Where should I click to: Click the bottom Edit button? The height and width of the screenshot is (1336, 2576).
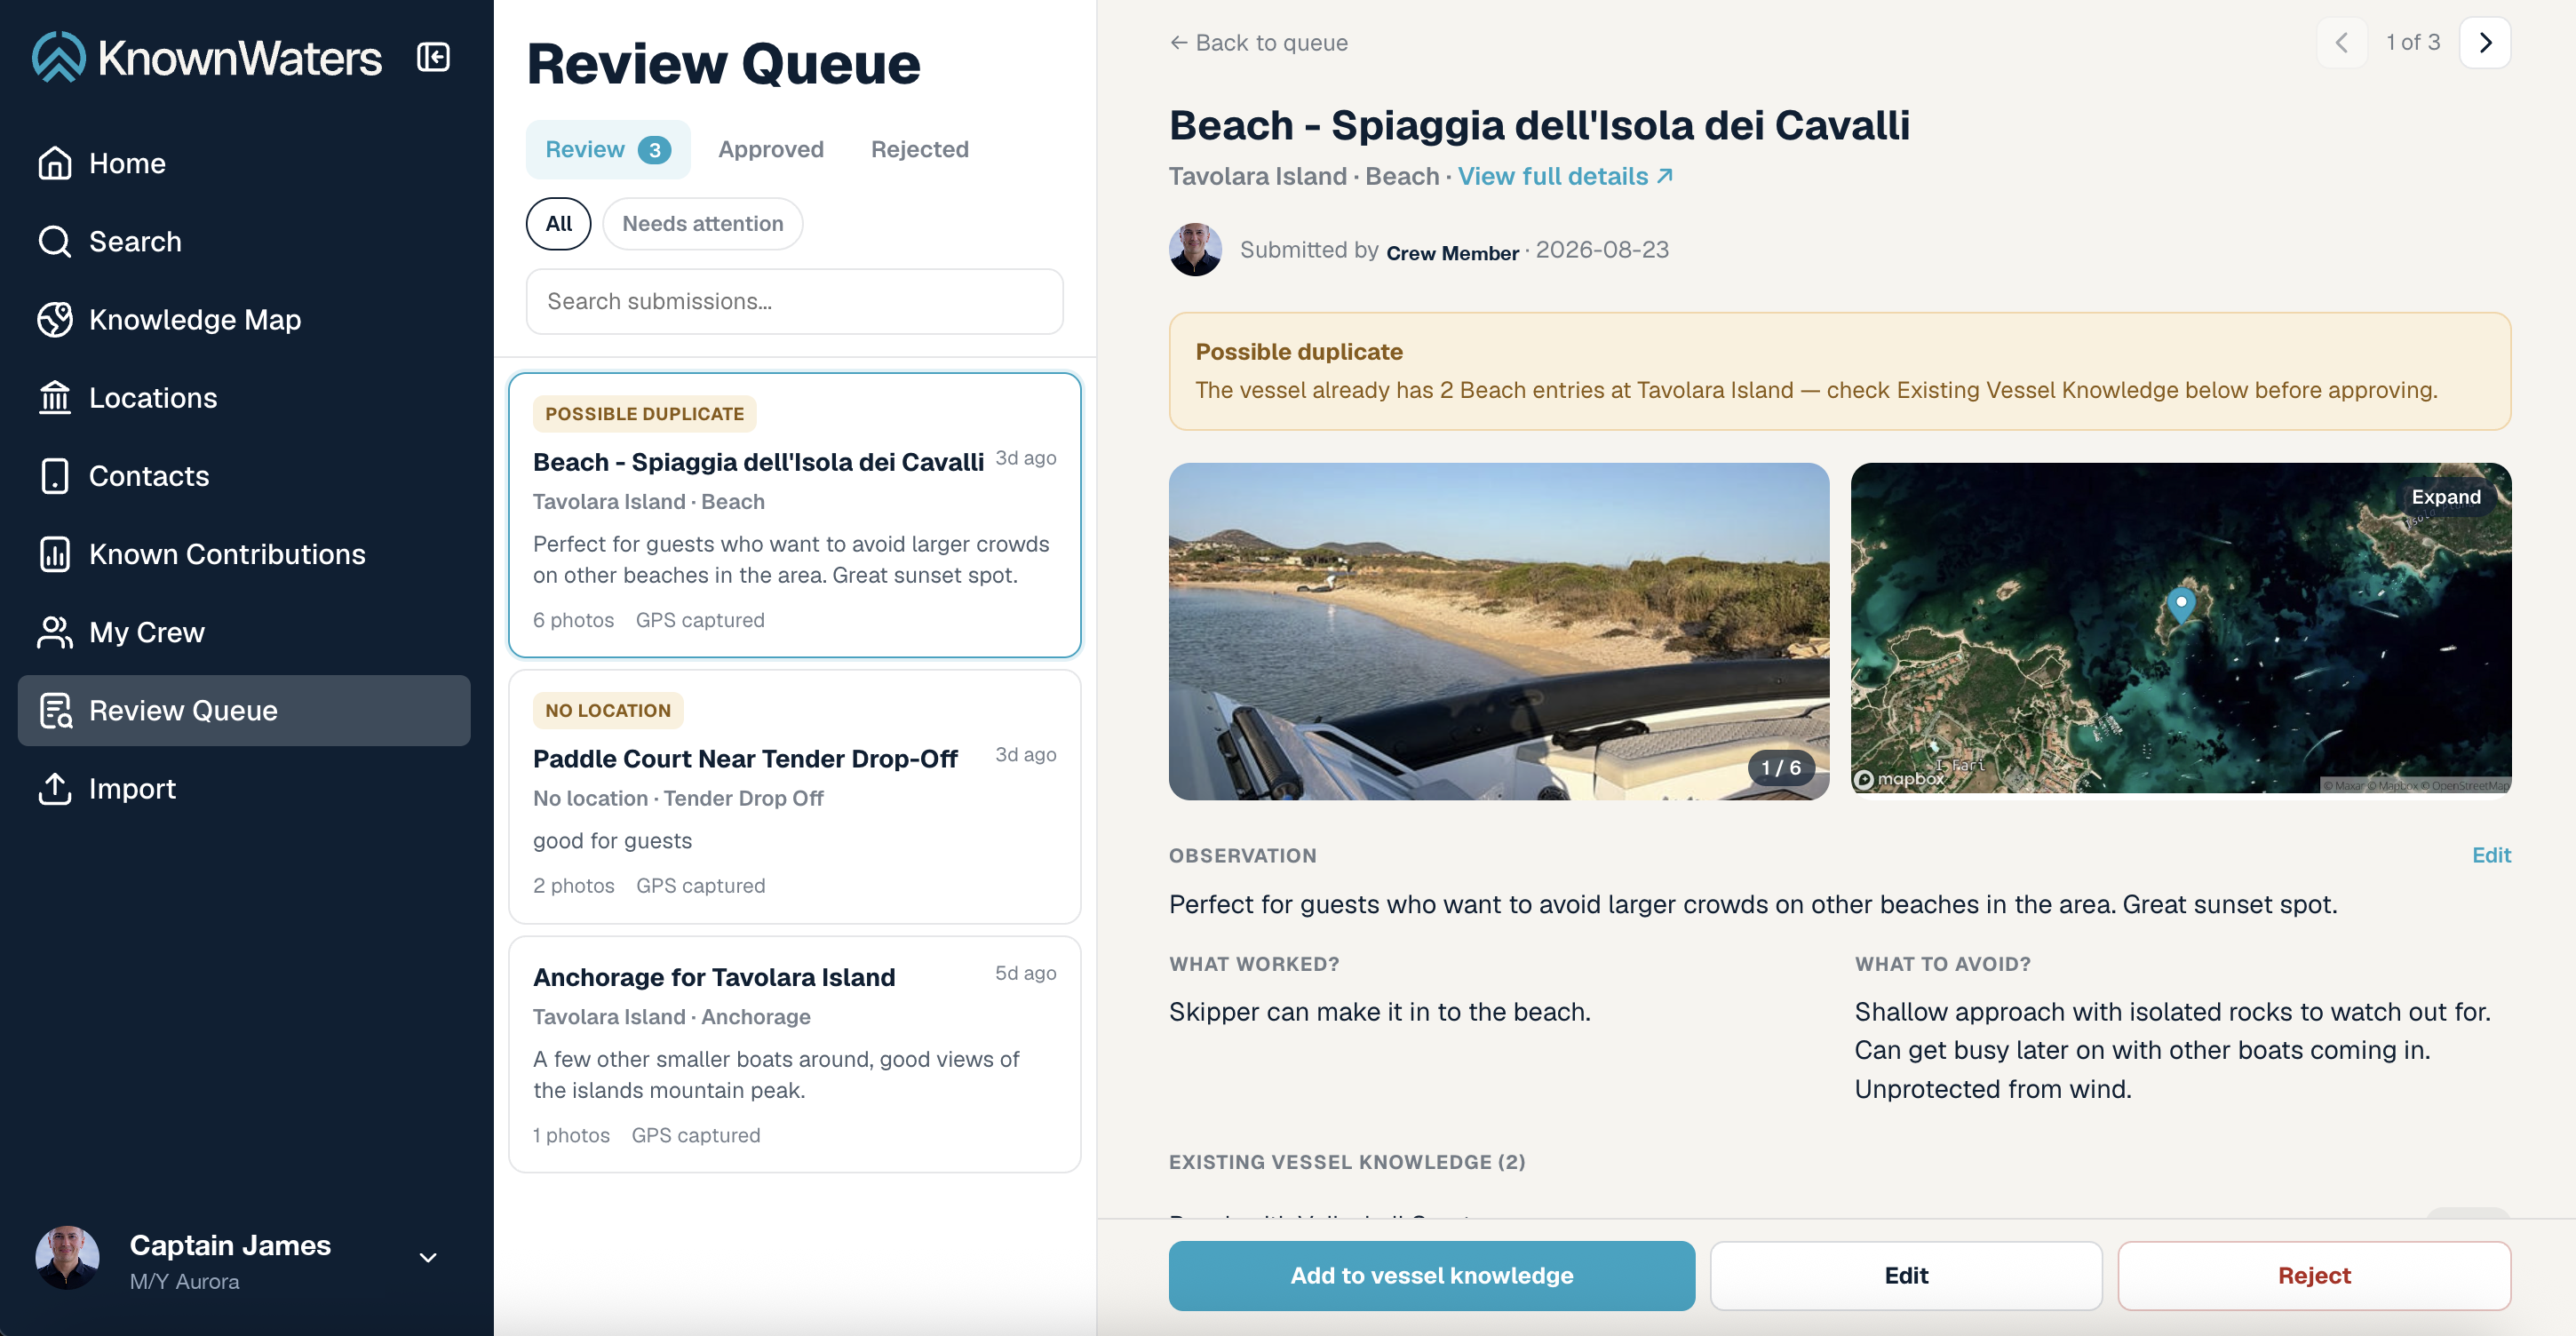[1906, 1275]
